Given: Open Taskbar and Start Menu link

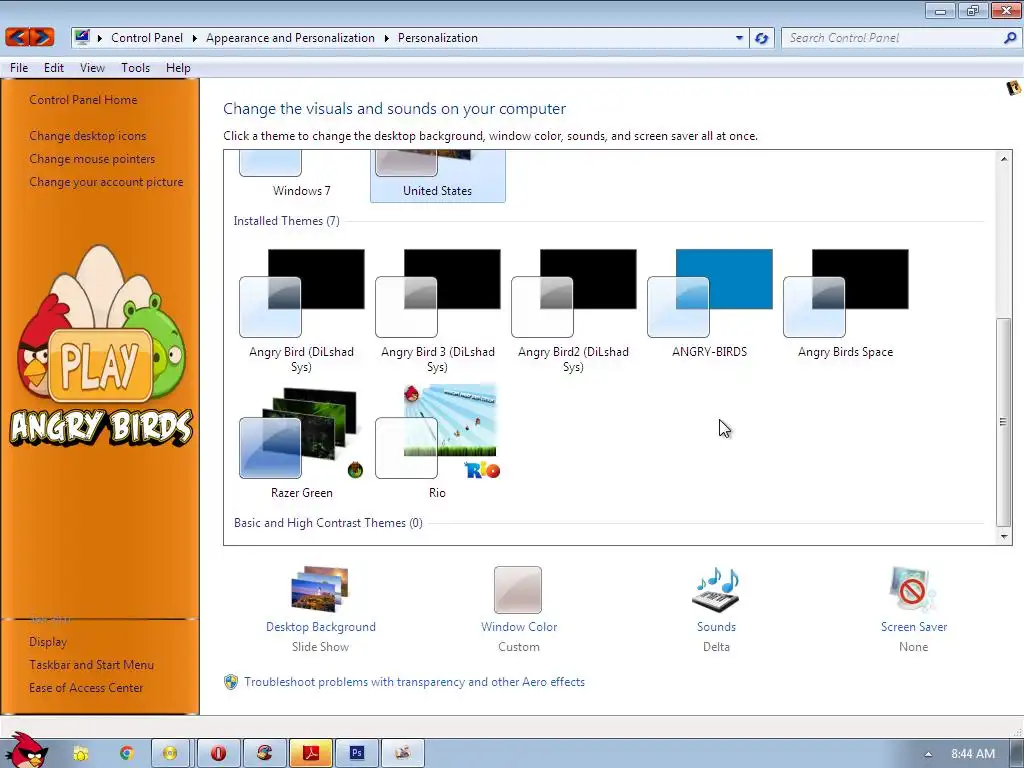Looking at the screenshot, I should click(91, 665).
